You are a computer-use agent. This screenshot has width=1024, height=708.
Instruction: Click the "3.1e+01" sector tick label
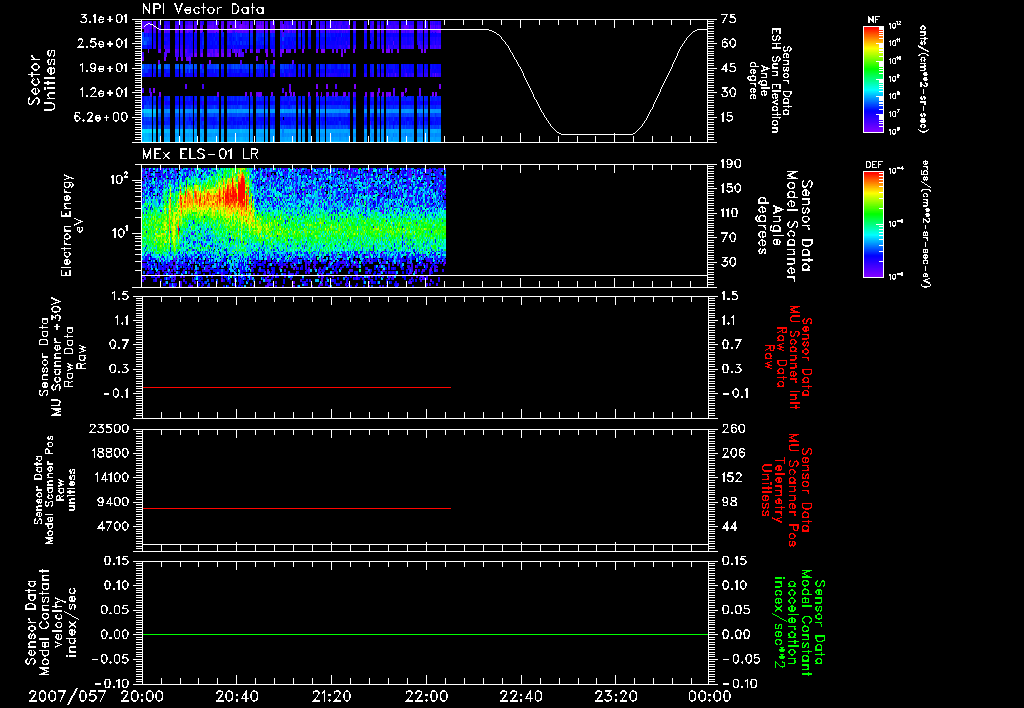(104, 19)
